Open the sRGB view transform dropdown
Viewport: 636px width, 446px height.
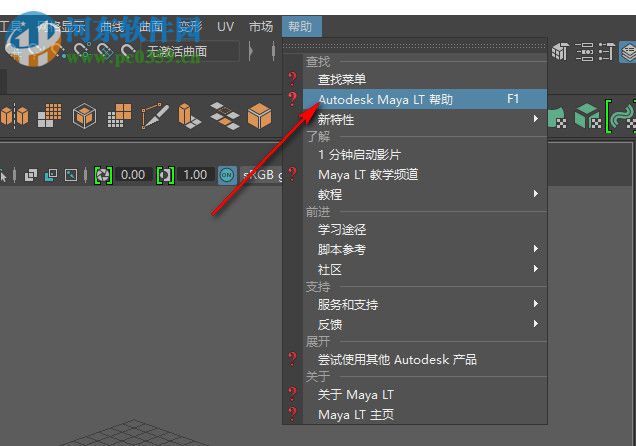[x=261, y=175]
